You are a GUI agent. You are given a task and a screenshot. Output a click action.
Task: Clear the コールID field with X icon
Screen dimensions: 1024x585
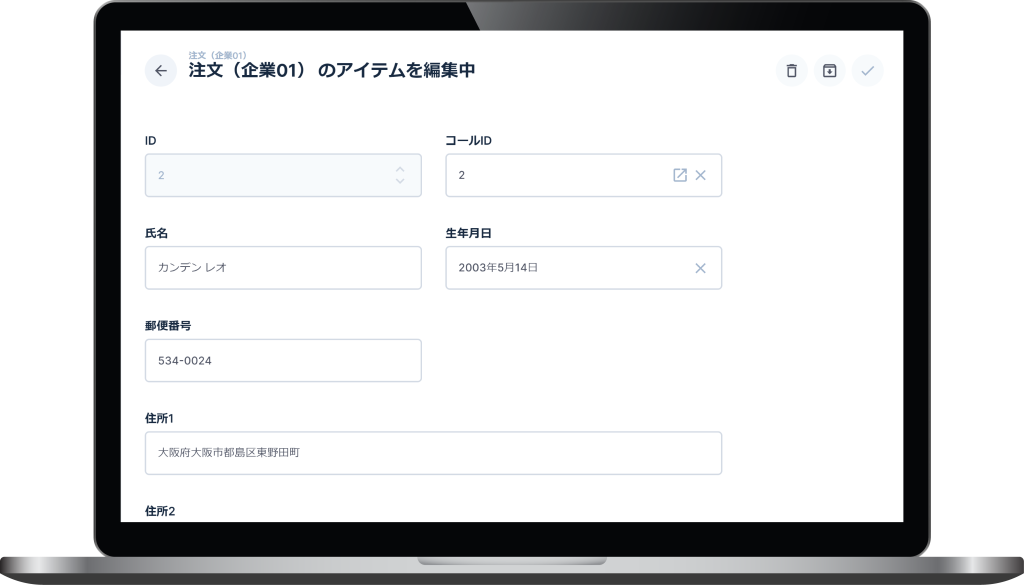(x=700, y=175)
